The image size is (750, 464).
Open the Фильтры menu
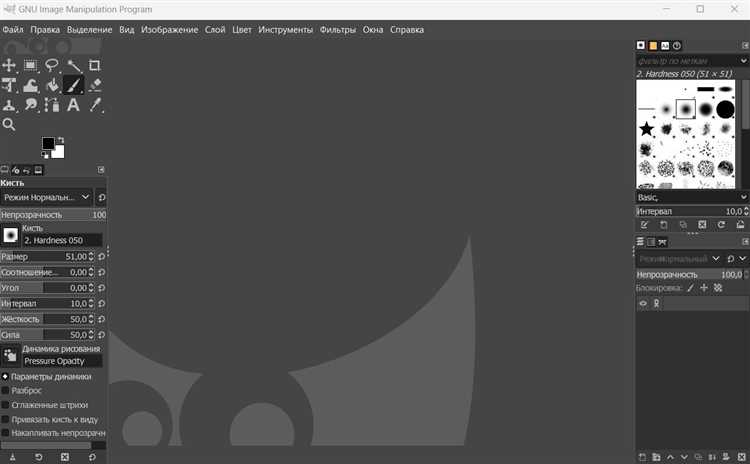(x=338, y=30)
